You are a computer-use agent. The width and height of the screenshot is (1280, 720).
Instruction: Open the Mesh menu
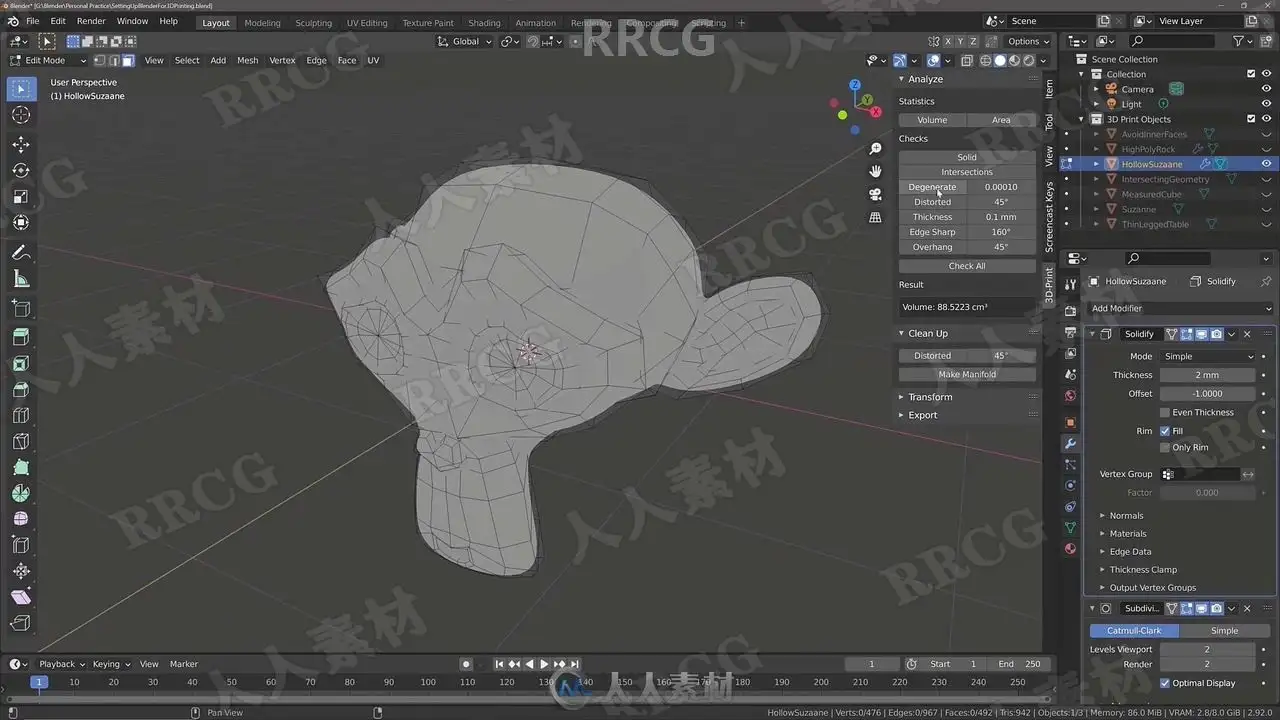coord(247,60)
